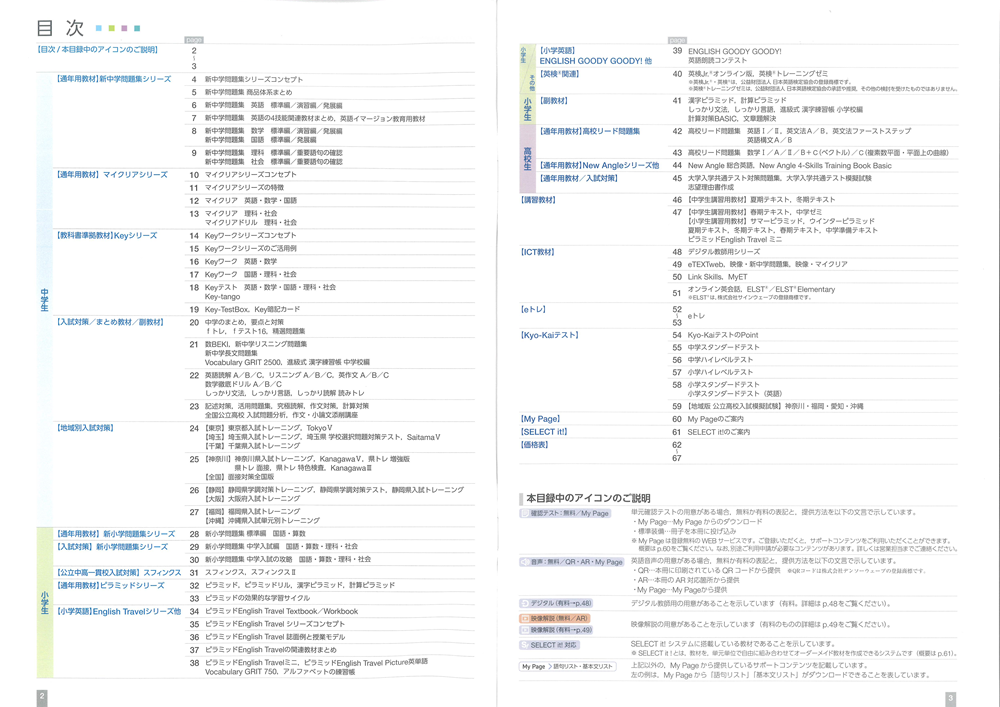Click the 音声：無料／QR・AR・My Page icon badge

[572, 562]
